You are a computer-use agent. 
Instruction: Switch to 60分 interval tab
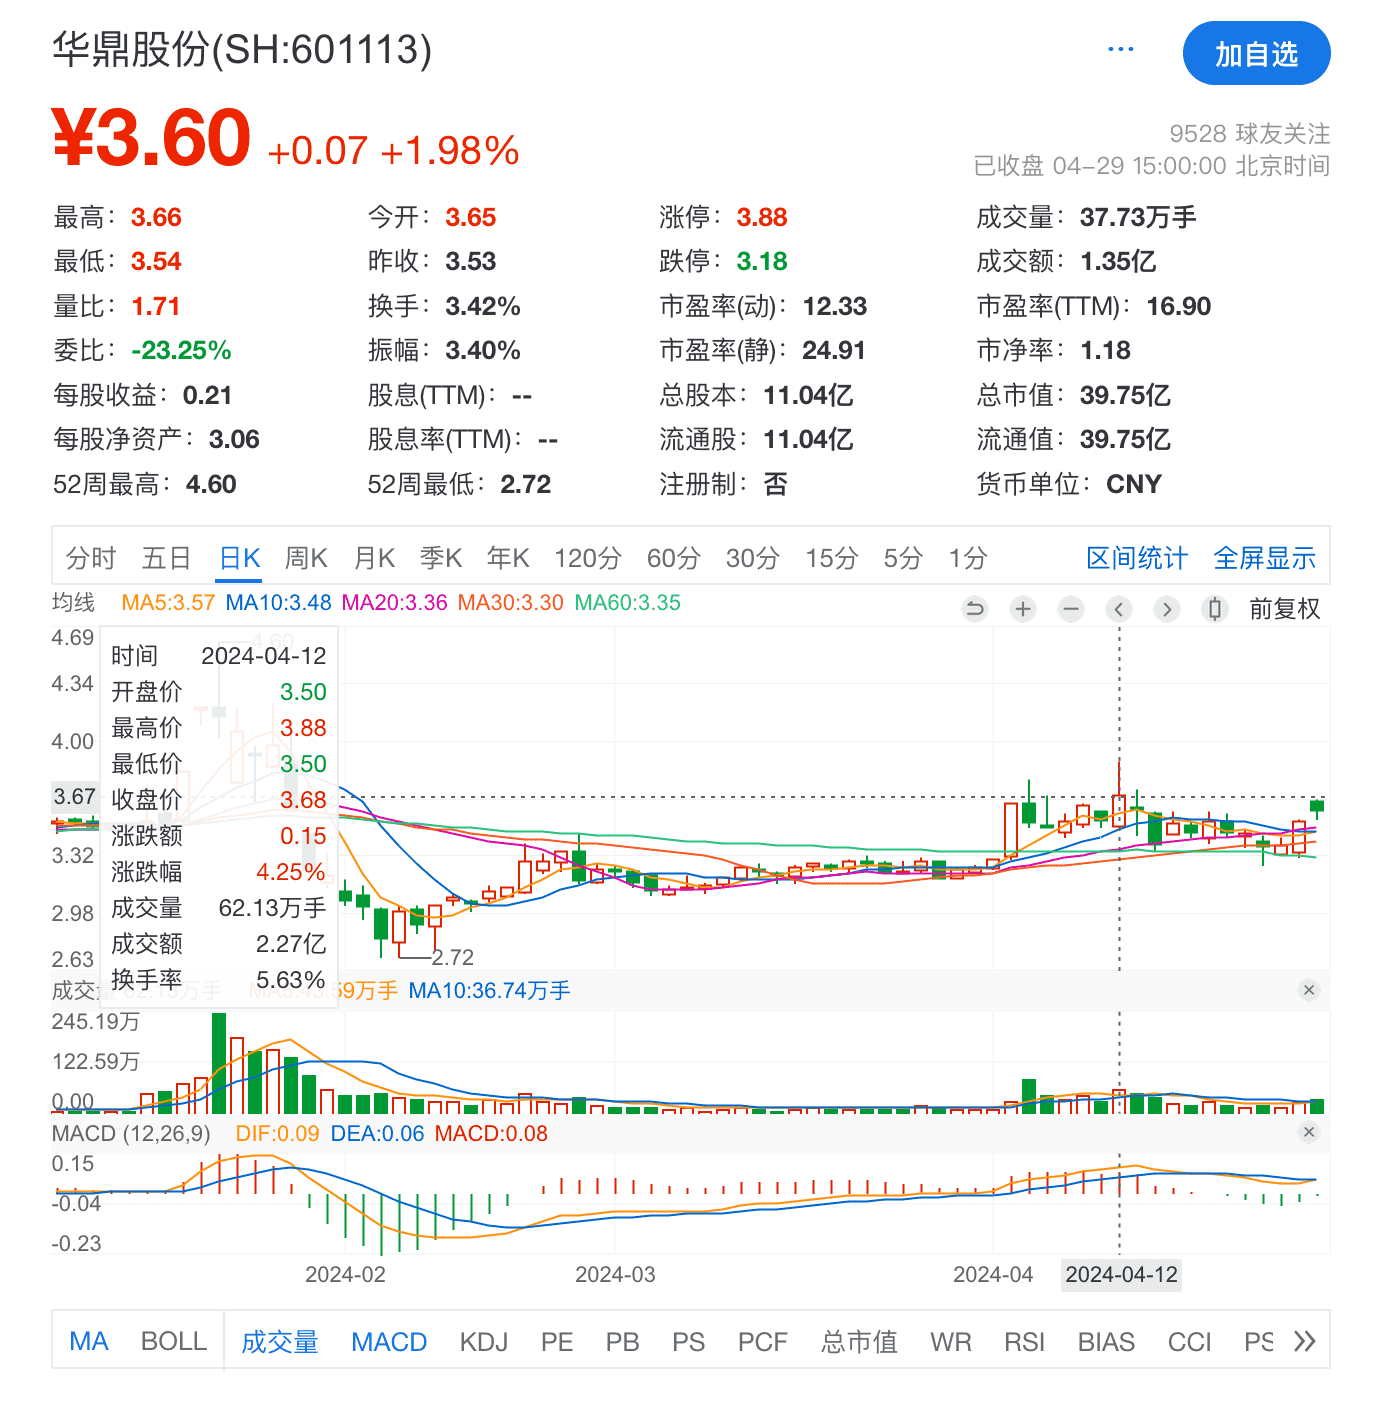coord(673,558)
